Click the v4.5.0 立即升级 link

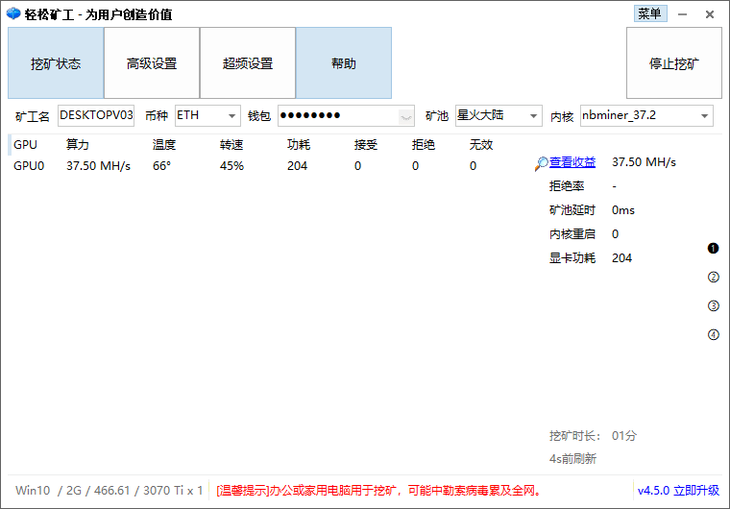pos(678,490)
